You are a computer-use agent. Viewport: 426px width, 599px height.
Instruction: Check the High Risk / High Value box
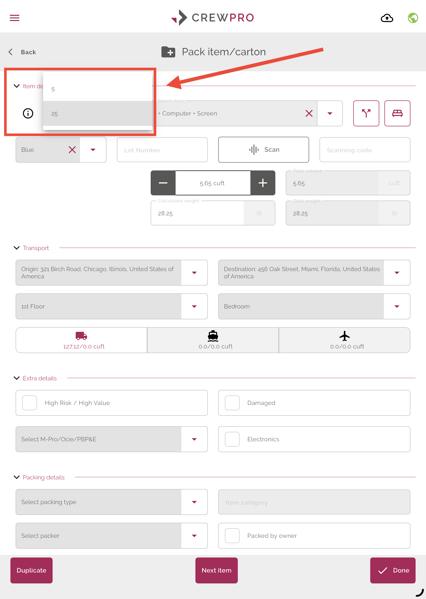(30, 403)
